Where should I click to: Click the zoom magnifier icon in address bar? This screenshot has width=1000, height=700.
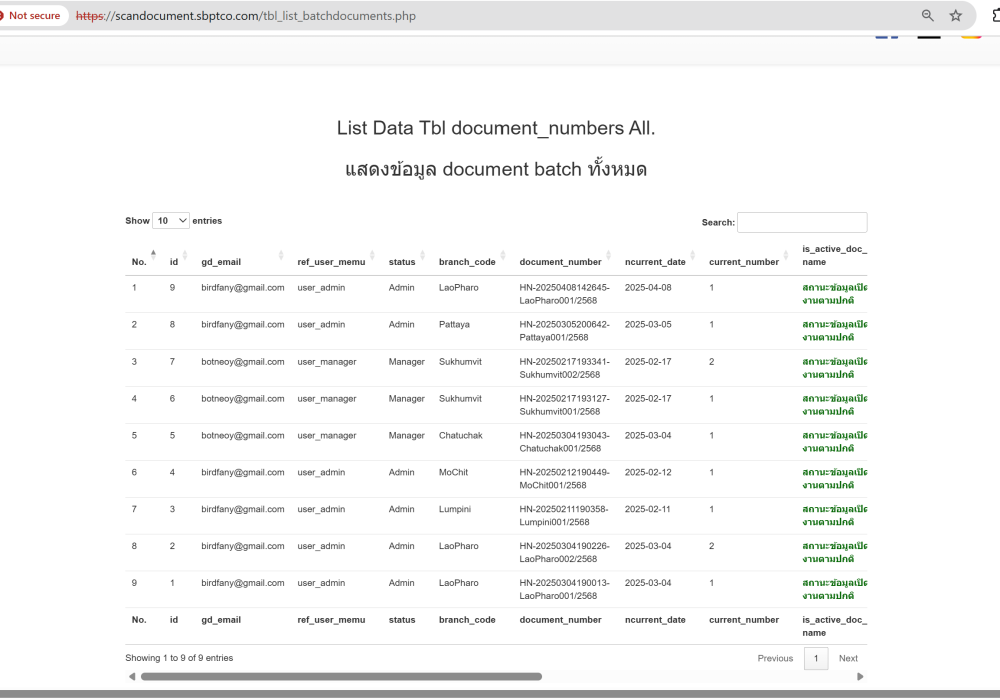pyautogui.click(x=928, y=16)
